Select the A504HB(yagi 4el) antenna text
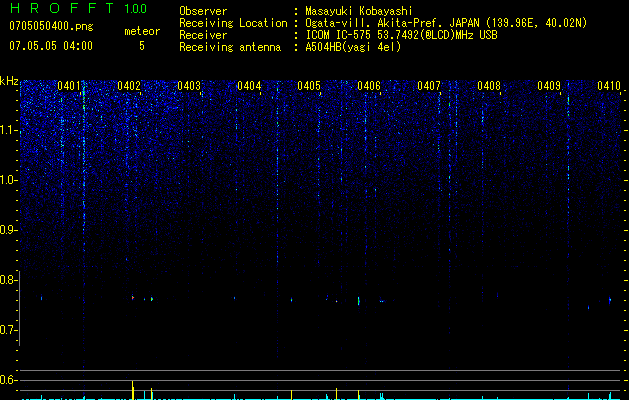This screenshot has height=400, width=629. (353, 47)
